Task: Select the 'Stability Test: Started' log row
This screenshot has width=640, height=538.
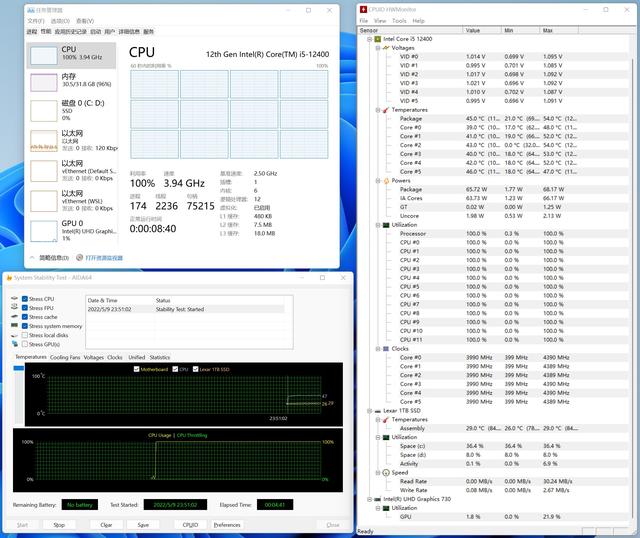Action: (x=186, y=309)
